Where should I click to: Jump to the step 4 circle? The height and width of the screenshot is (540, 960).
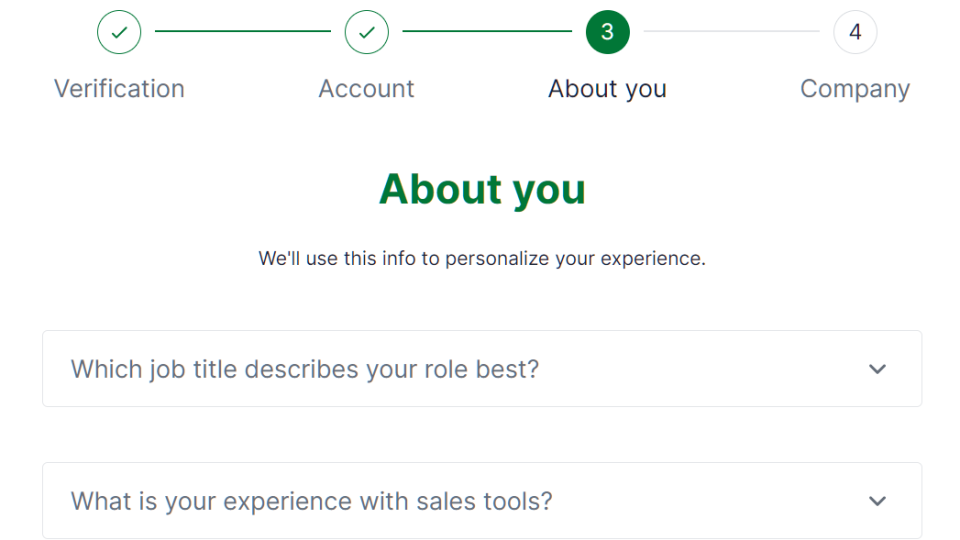coord(855,32)
